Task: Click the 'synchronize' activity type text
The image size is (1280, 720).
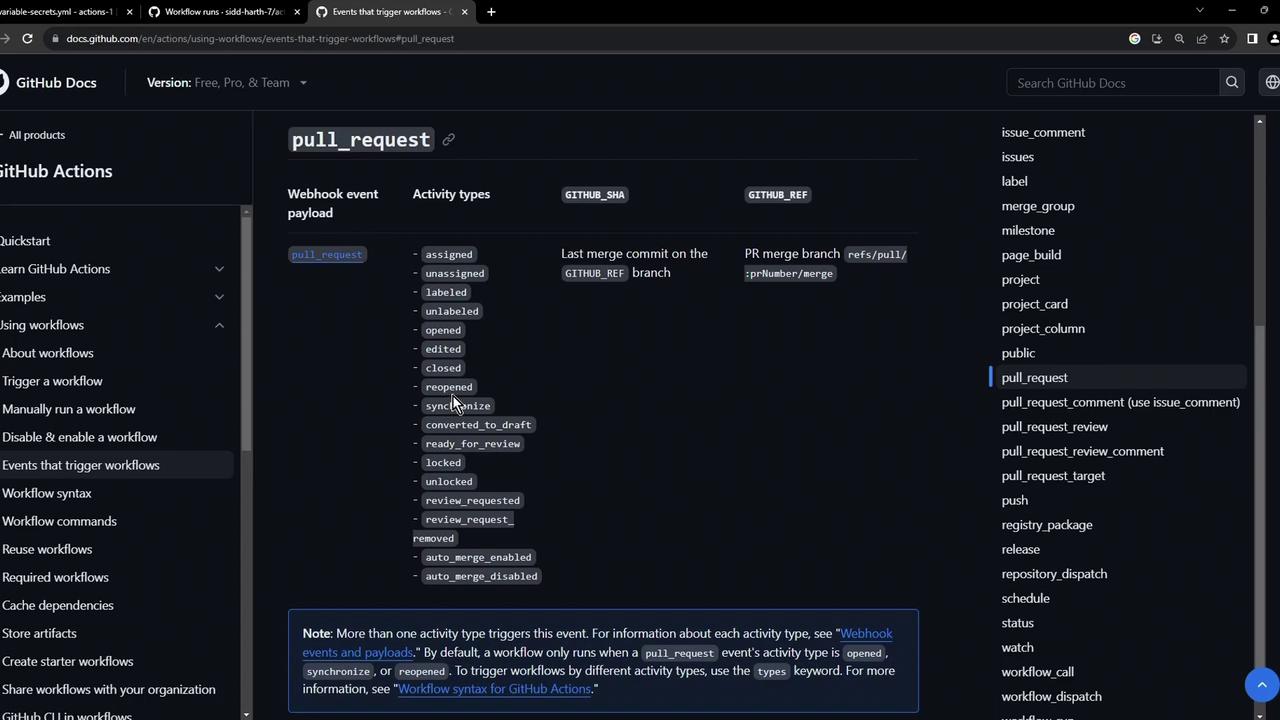Action: point(458,406)
